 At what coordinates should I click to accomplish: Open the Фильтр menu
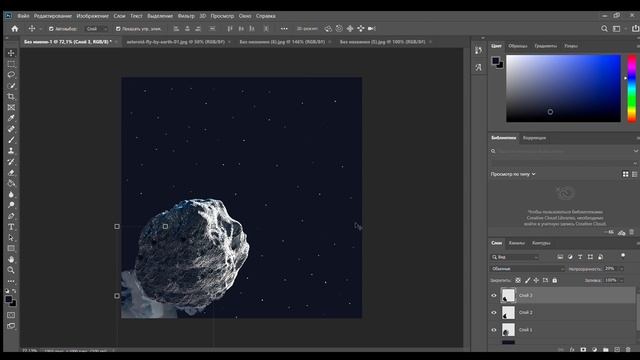pyautogui.click(x=186, y=16)
